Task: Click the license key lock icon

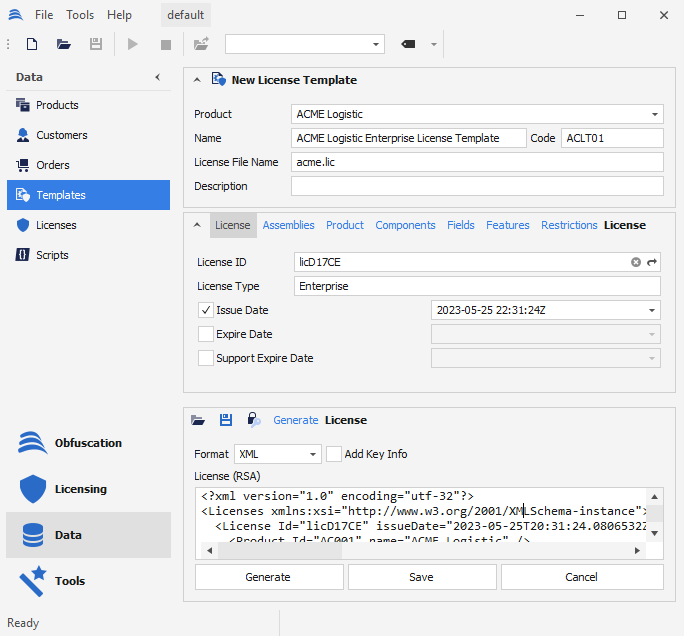Action: pyautogui.click(x=254, y=420)
